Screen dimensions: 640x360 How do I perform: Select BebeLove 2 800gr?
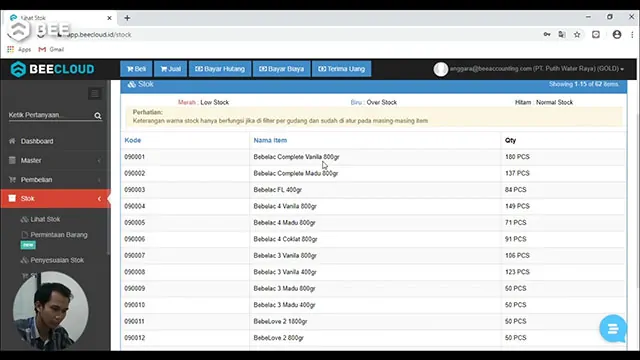click(x=279, y=338)
